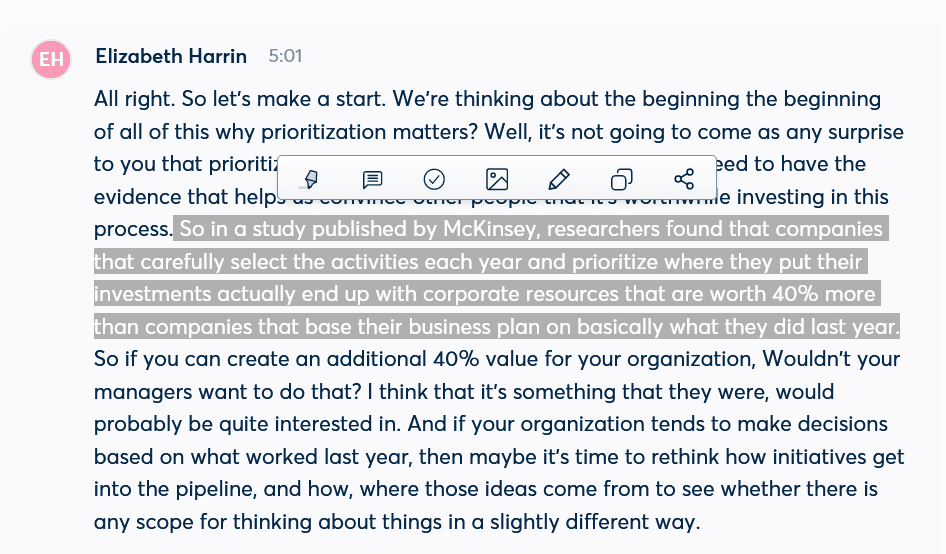Viewport: 946px width, 554px height.
Task: Mark selection as action item with checkmark icon
Action: pos(434,179)
